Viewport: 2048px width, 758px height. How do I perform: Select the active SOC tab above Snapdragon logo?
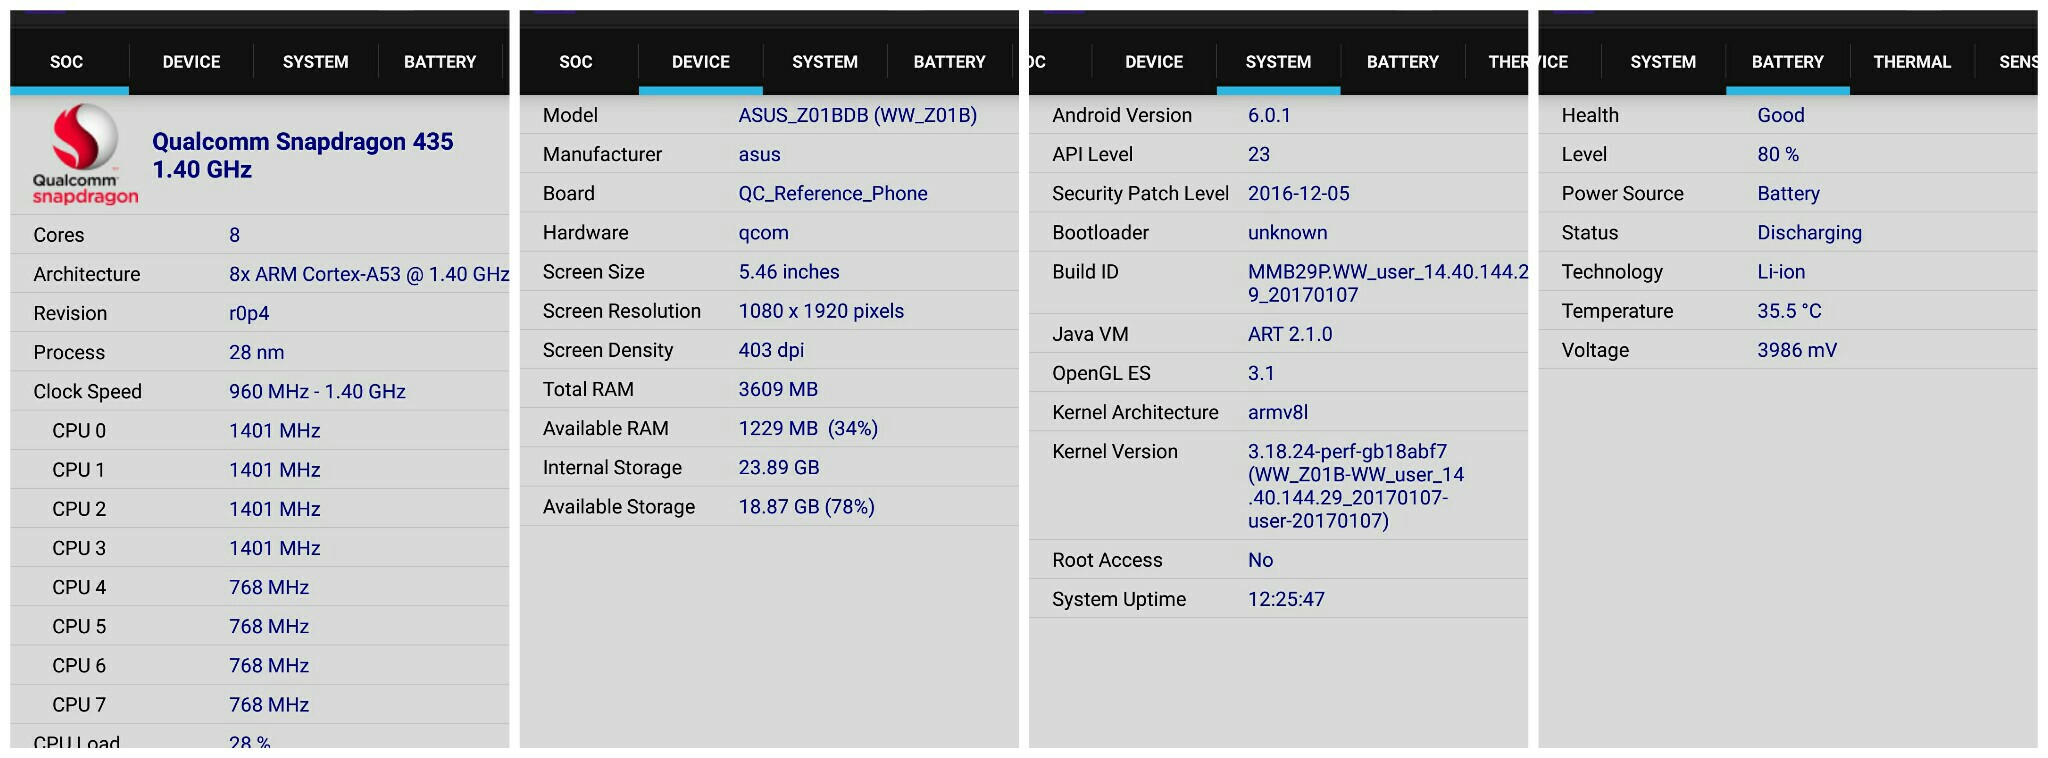[x=67, y=62]
